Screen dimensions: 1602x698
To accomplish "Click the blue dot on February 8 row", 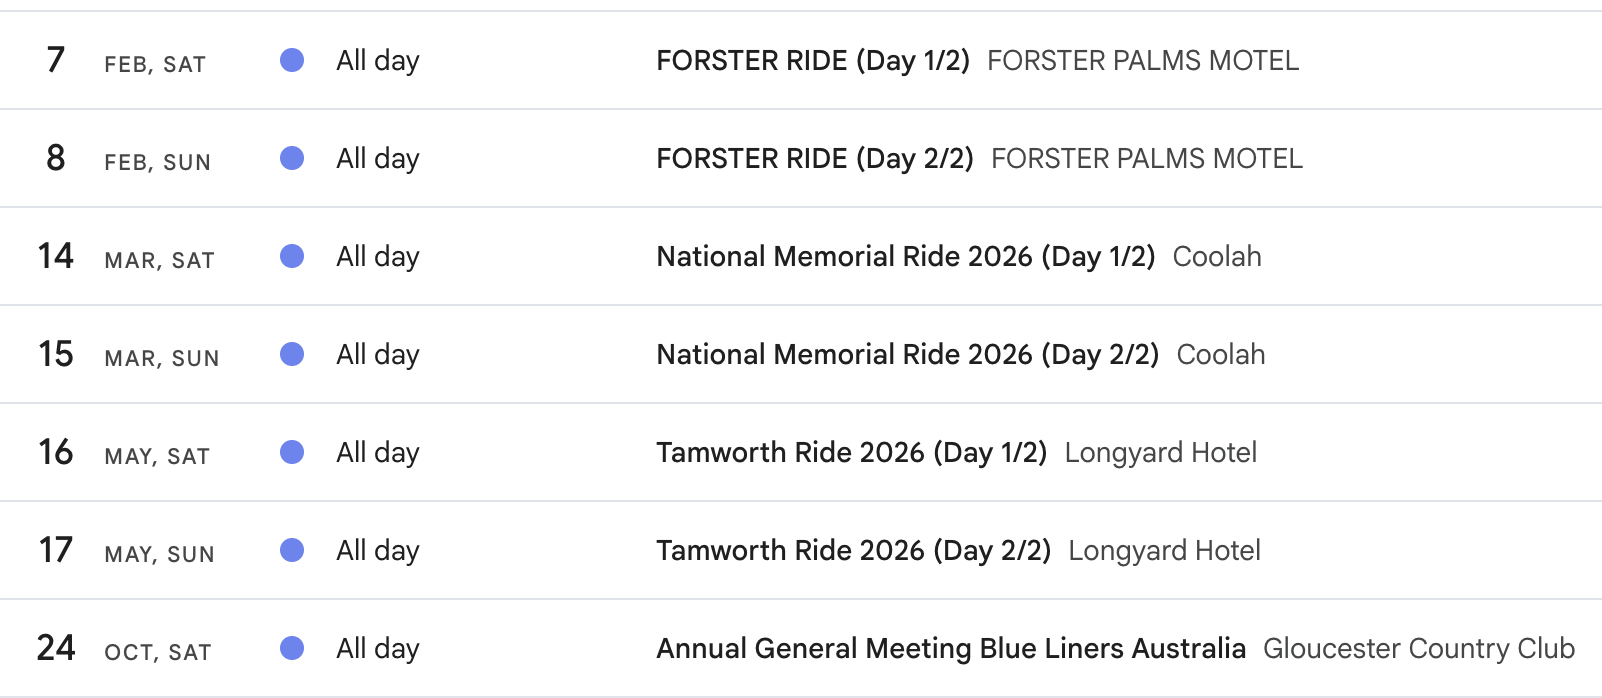I will [292, 159].
